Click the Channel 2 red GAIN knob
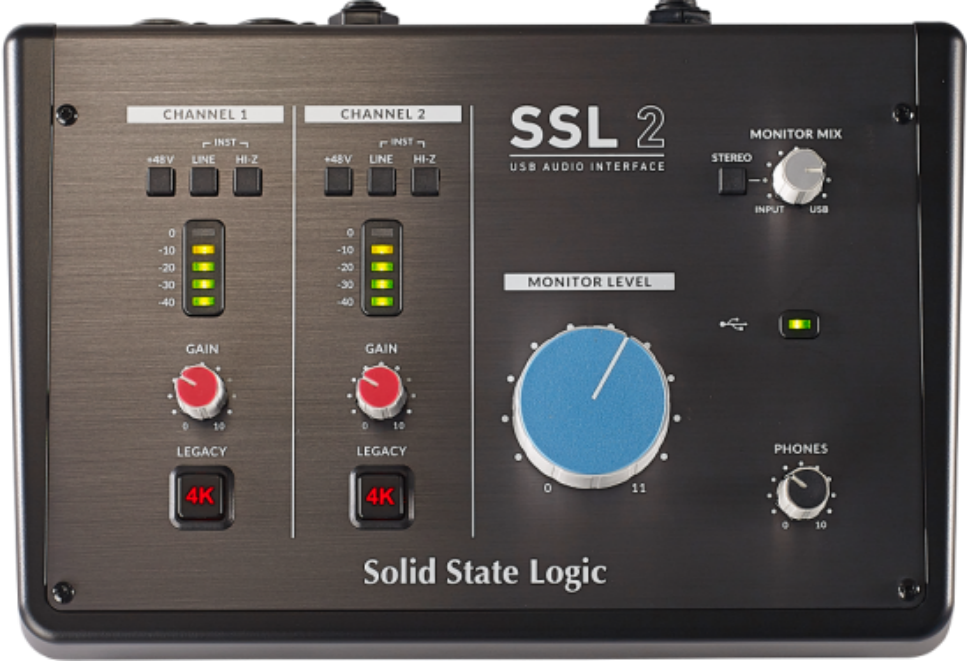Image resolution: width=968 pixels, height=662 pixels. pos(379,392)
